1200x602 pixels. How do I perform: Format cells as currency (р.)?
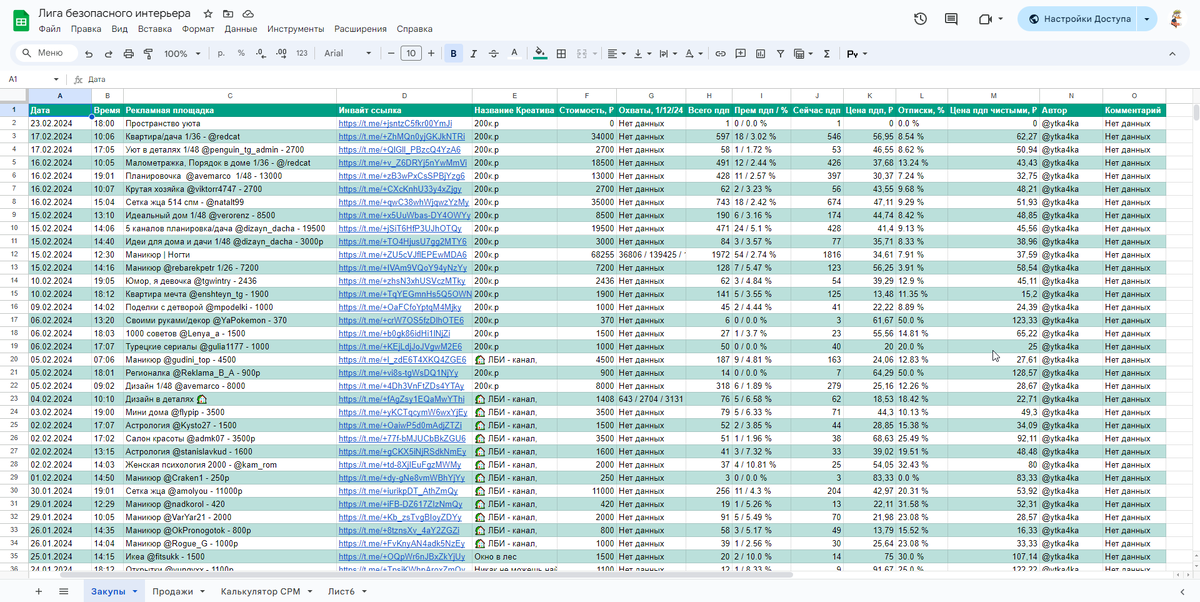click(x=222, y=54)
